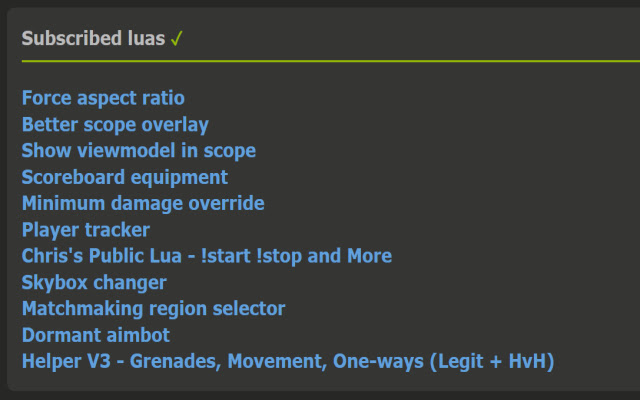The width and height of the screenshot is (640, 400).
Task: Click the green divider line under heading
Action: (331, 61)
